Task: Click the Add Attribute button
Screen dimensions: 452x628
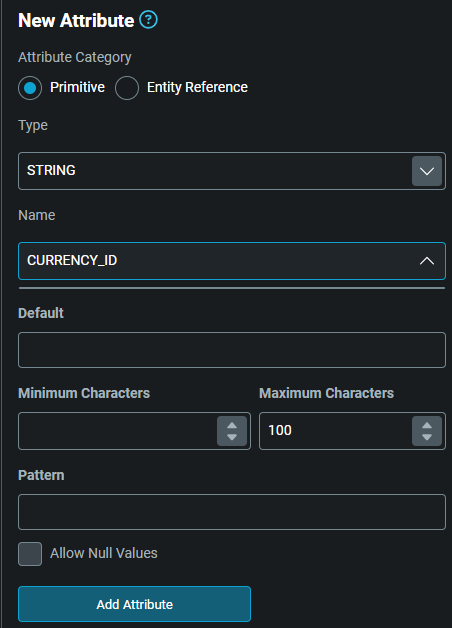Action: (135, 604)
